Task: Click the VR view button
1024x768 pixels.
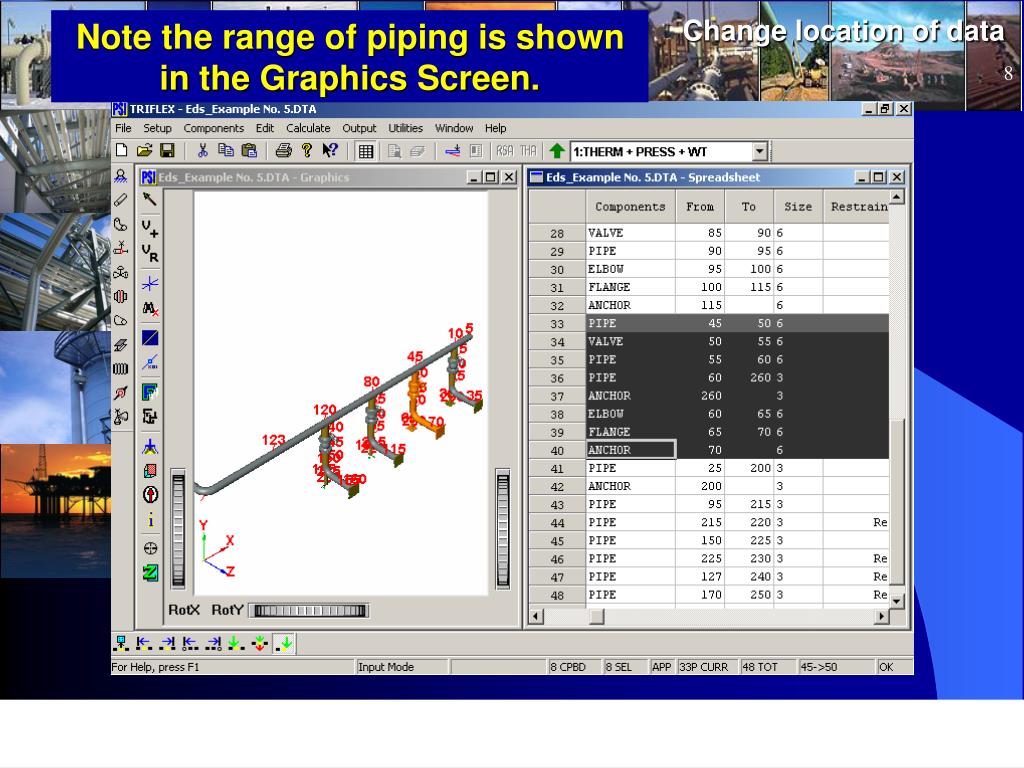Action: pyautogui.click(x=150, y=253)
